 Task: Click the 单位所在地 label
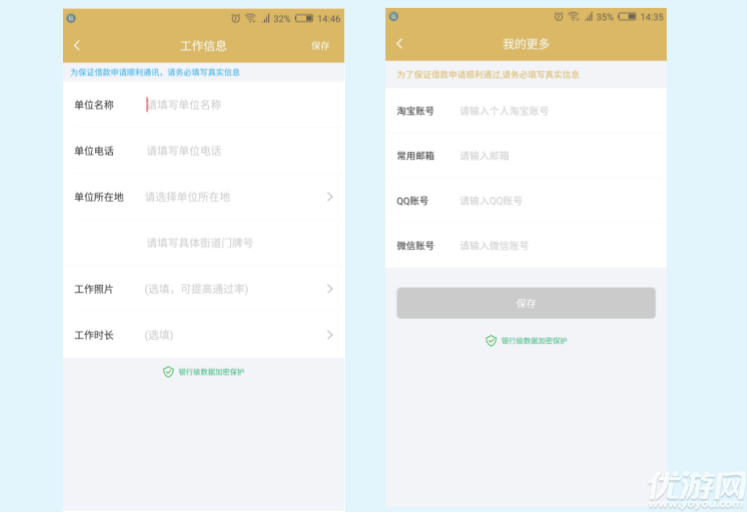click(99, 197)
